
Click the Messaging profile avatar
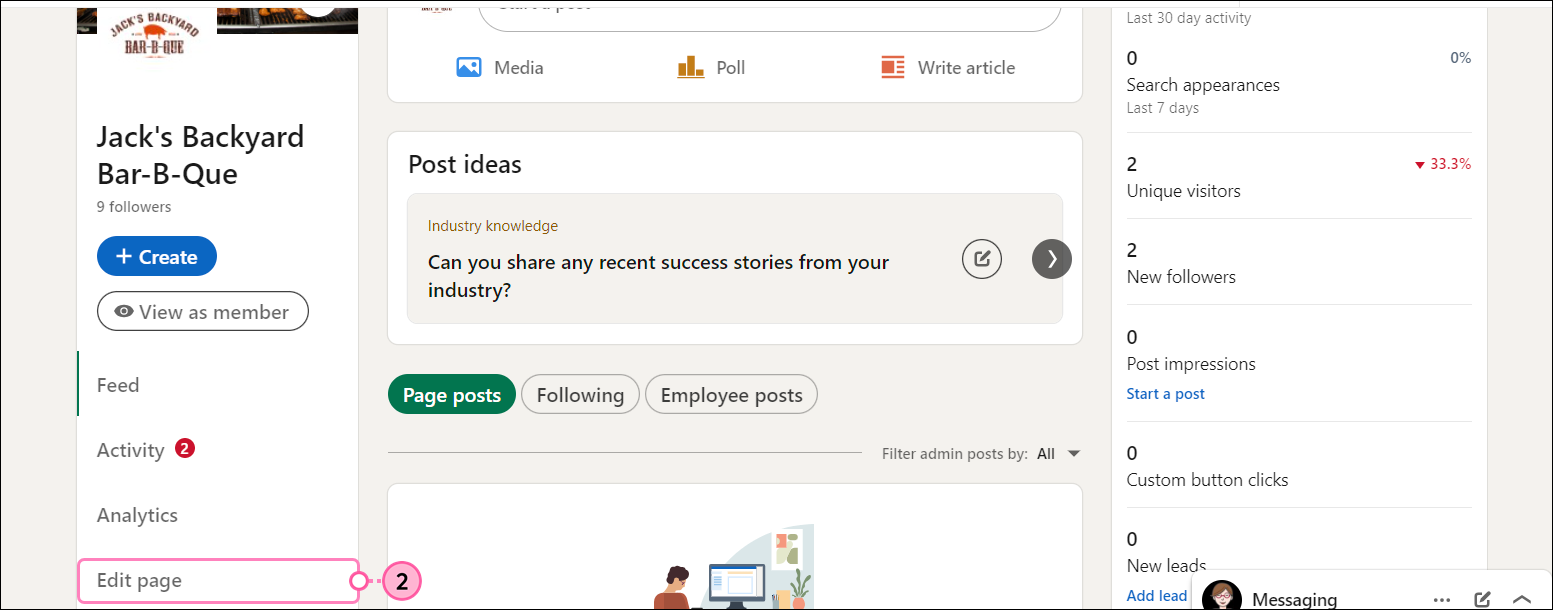coord(1222,596)
